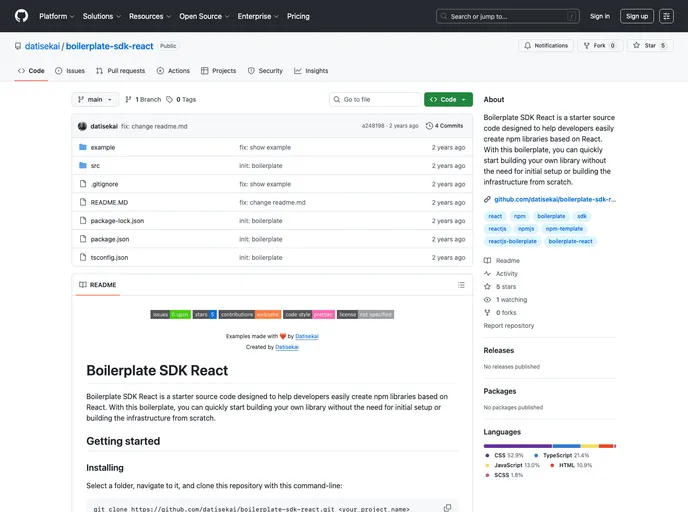Select the README tab heading

coord(98,285)
